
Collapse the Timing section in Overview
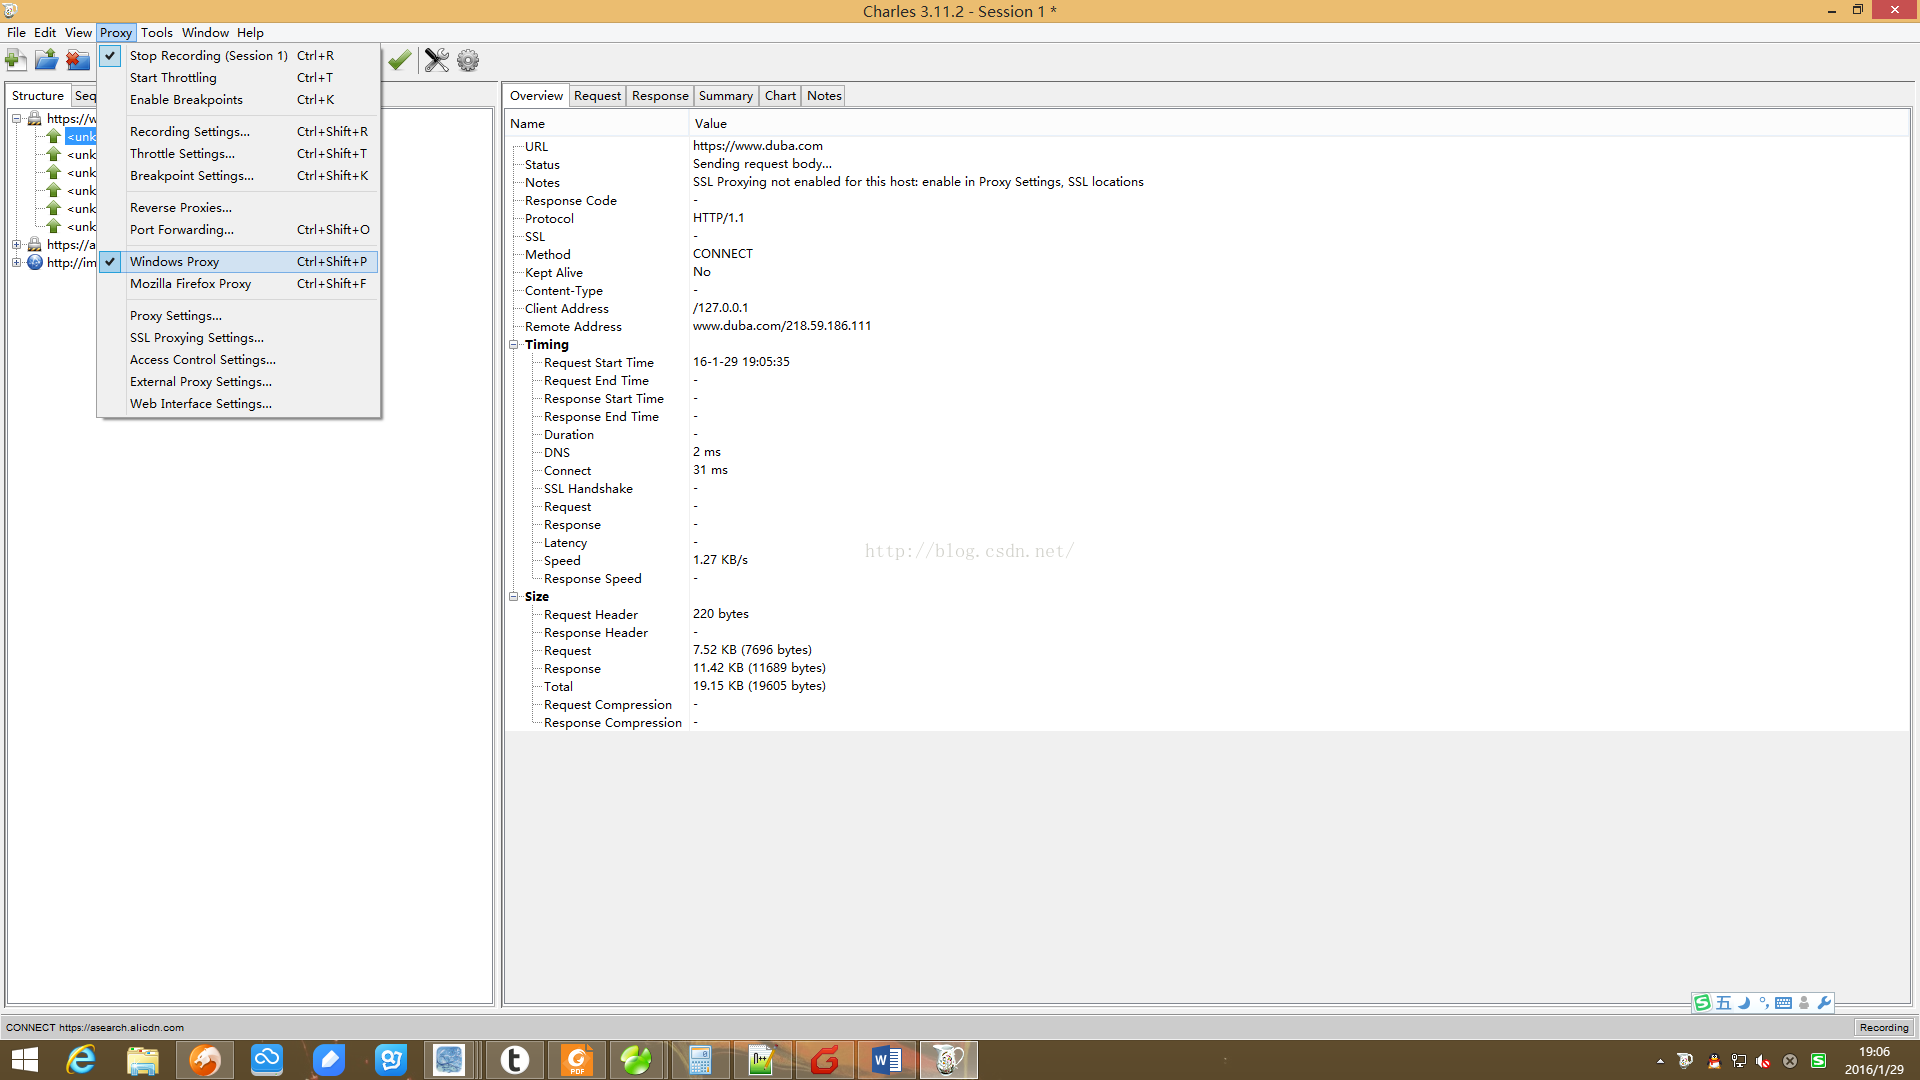[x=514, y=344]
